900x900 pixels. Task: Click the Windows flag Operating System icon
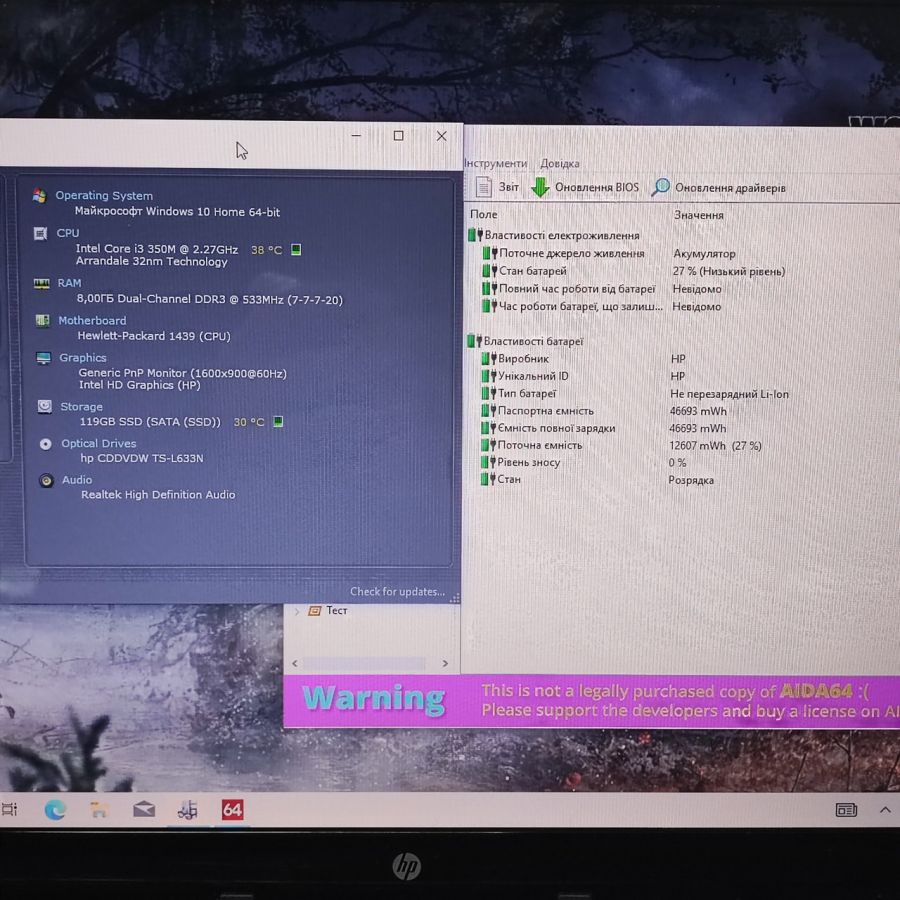click(x=39, y=196)
